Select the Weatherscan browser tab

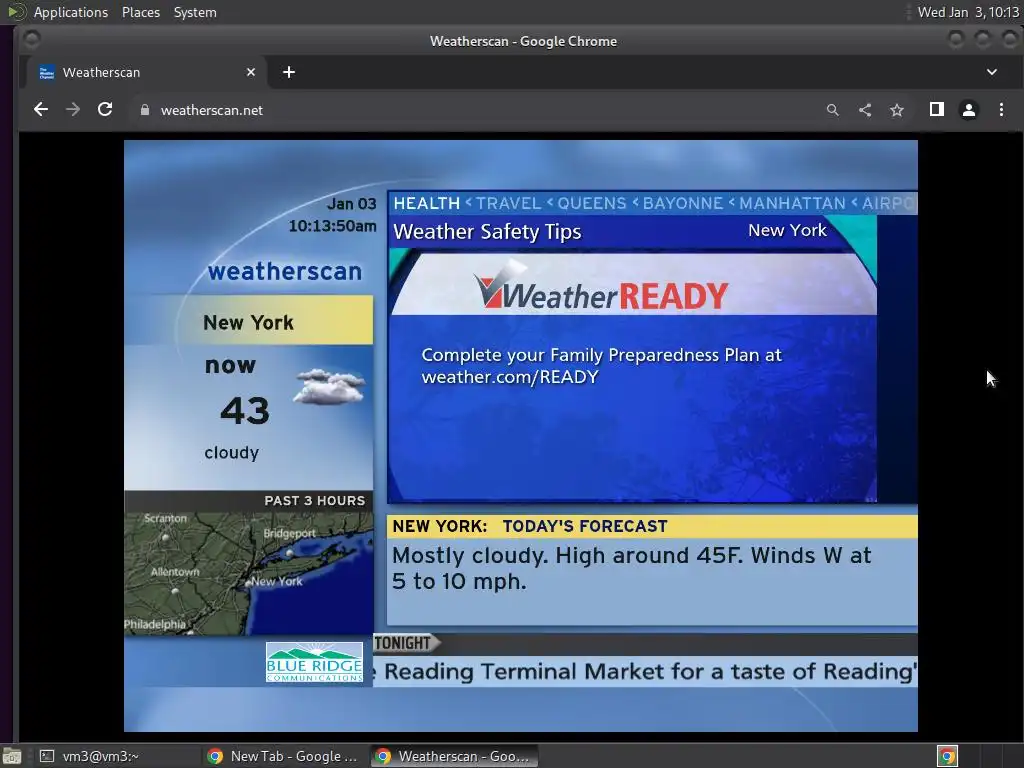(x=147, y=72)
